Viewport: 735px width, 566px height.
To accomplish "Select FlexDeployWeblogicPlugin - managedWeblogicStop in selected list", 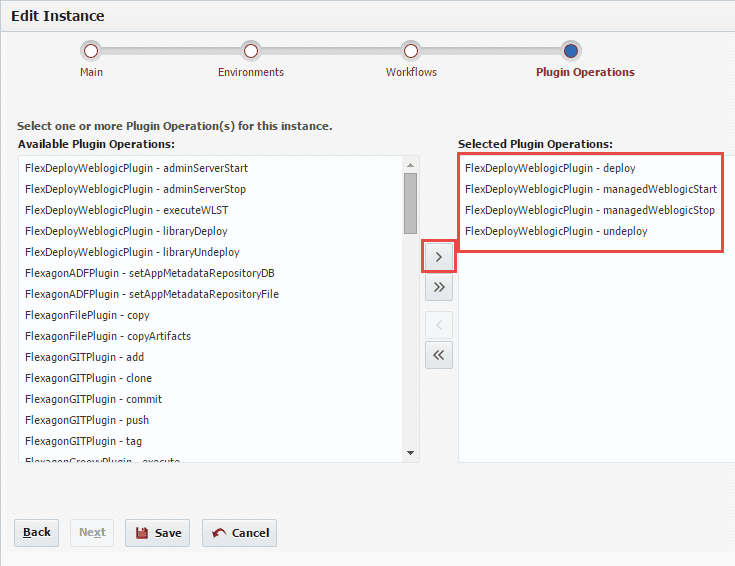I will tap(591, 210).
